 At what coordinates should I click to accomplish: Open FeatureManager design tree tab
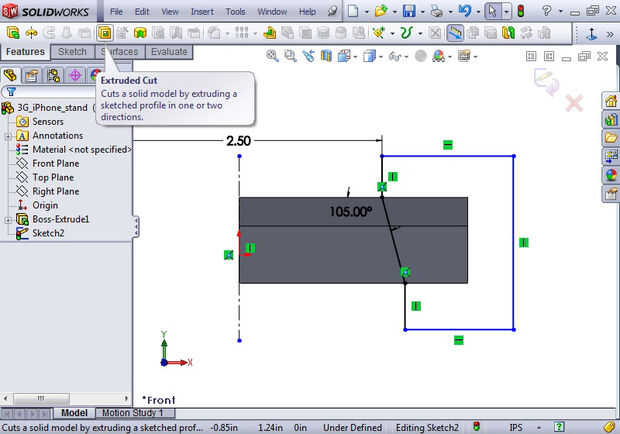click(x=10, y=75)
